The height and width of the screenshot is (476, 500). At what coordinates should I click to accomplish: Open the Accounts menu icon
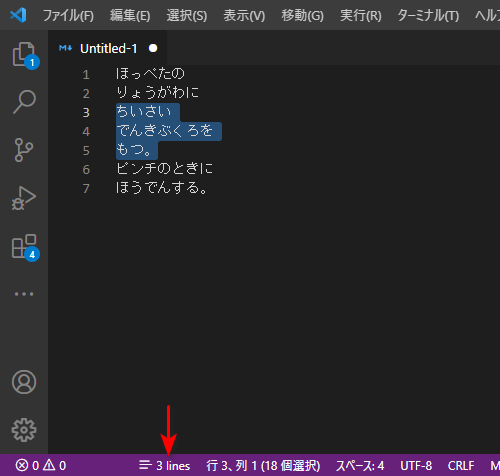(x=24, y=382)
